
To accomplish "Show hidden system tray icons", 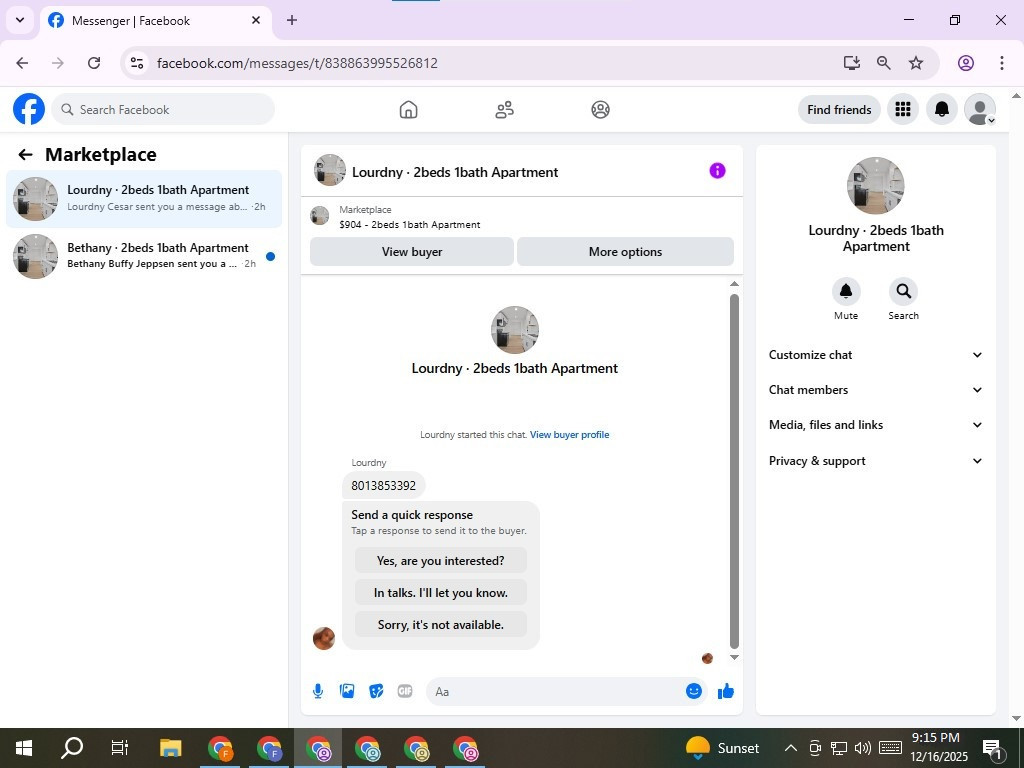I will (790, 748).
